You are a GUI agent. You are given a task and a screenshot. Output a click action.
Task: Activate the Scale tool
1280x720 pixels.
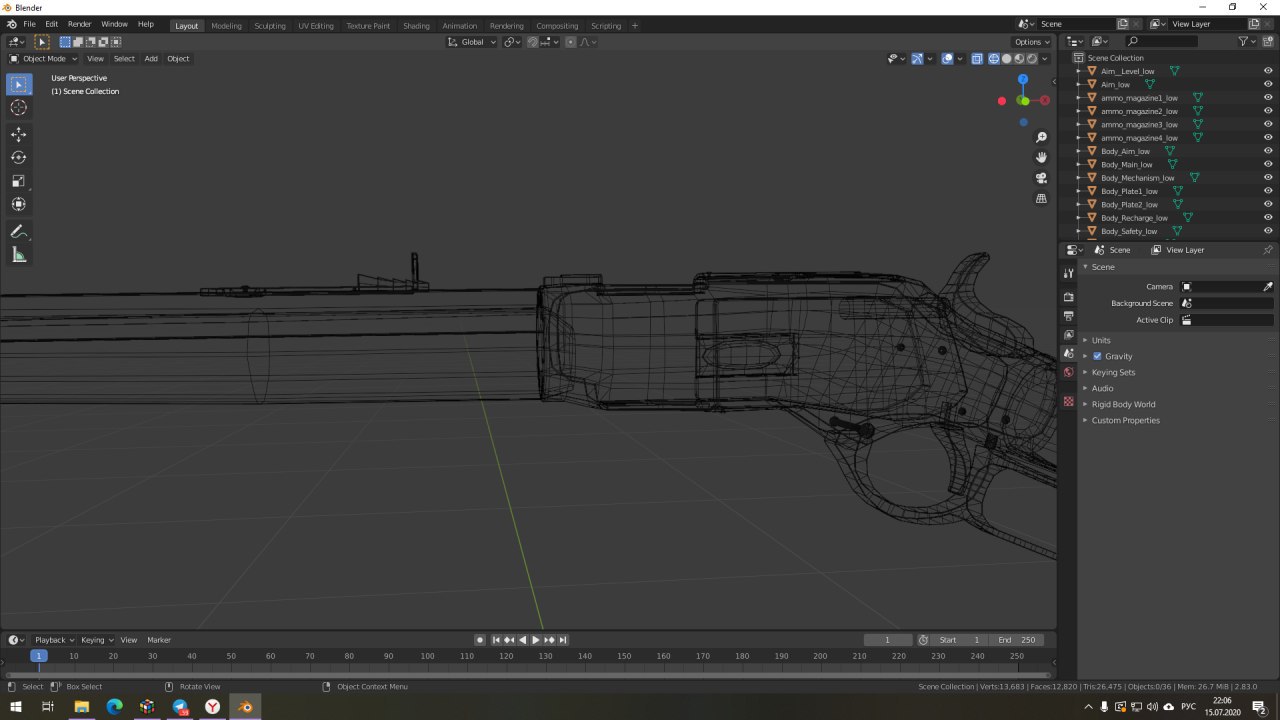18,181
